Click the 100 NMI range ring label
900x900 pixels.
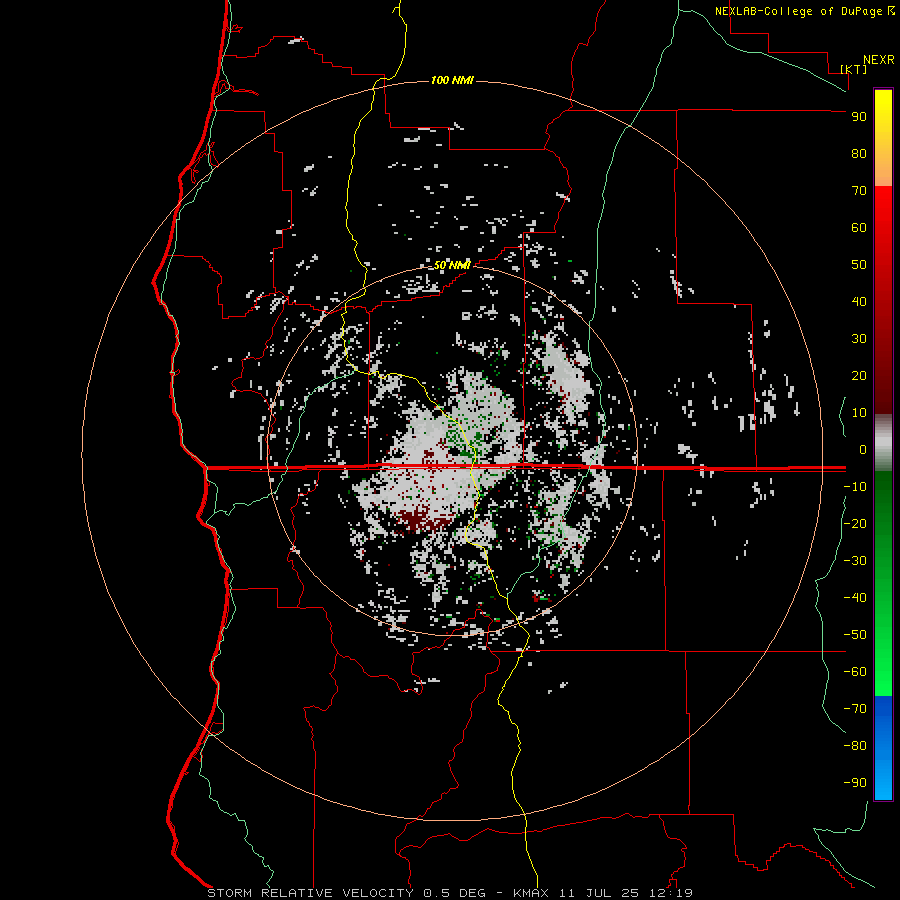tap(452, 80)
